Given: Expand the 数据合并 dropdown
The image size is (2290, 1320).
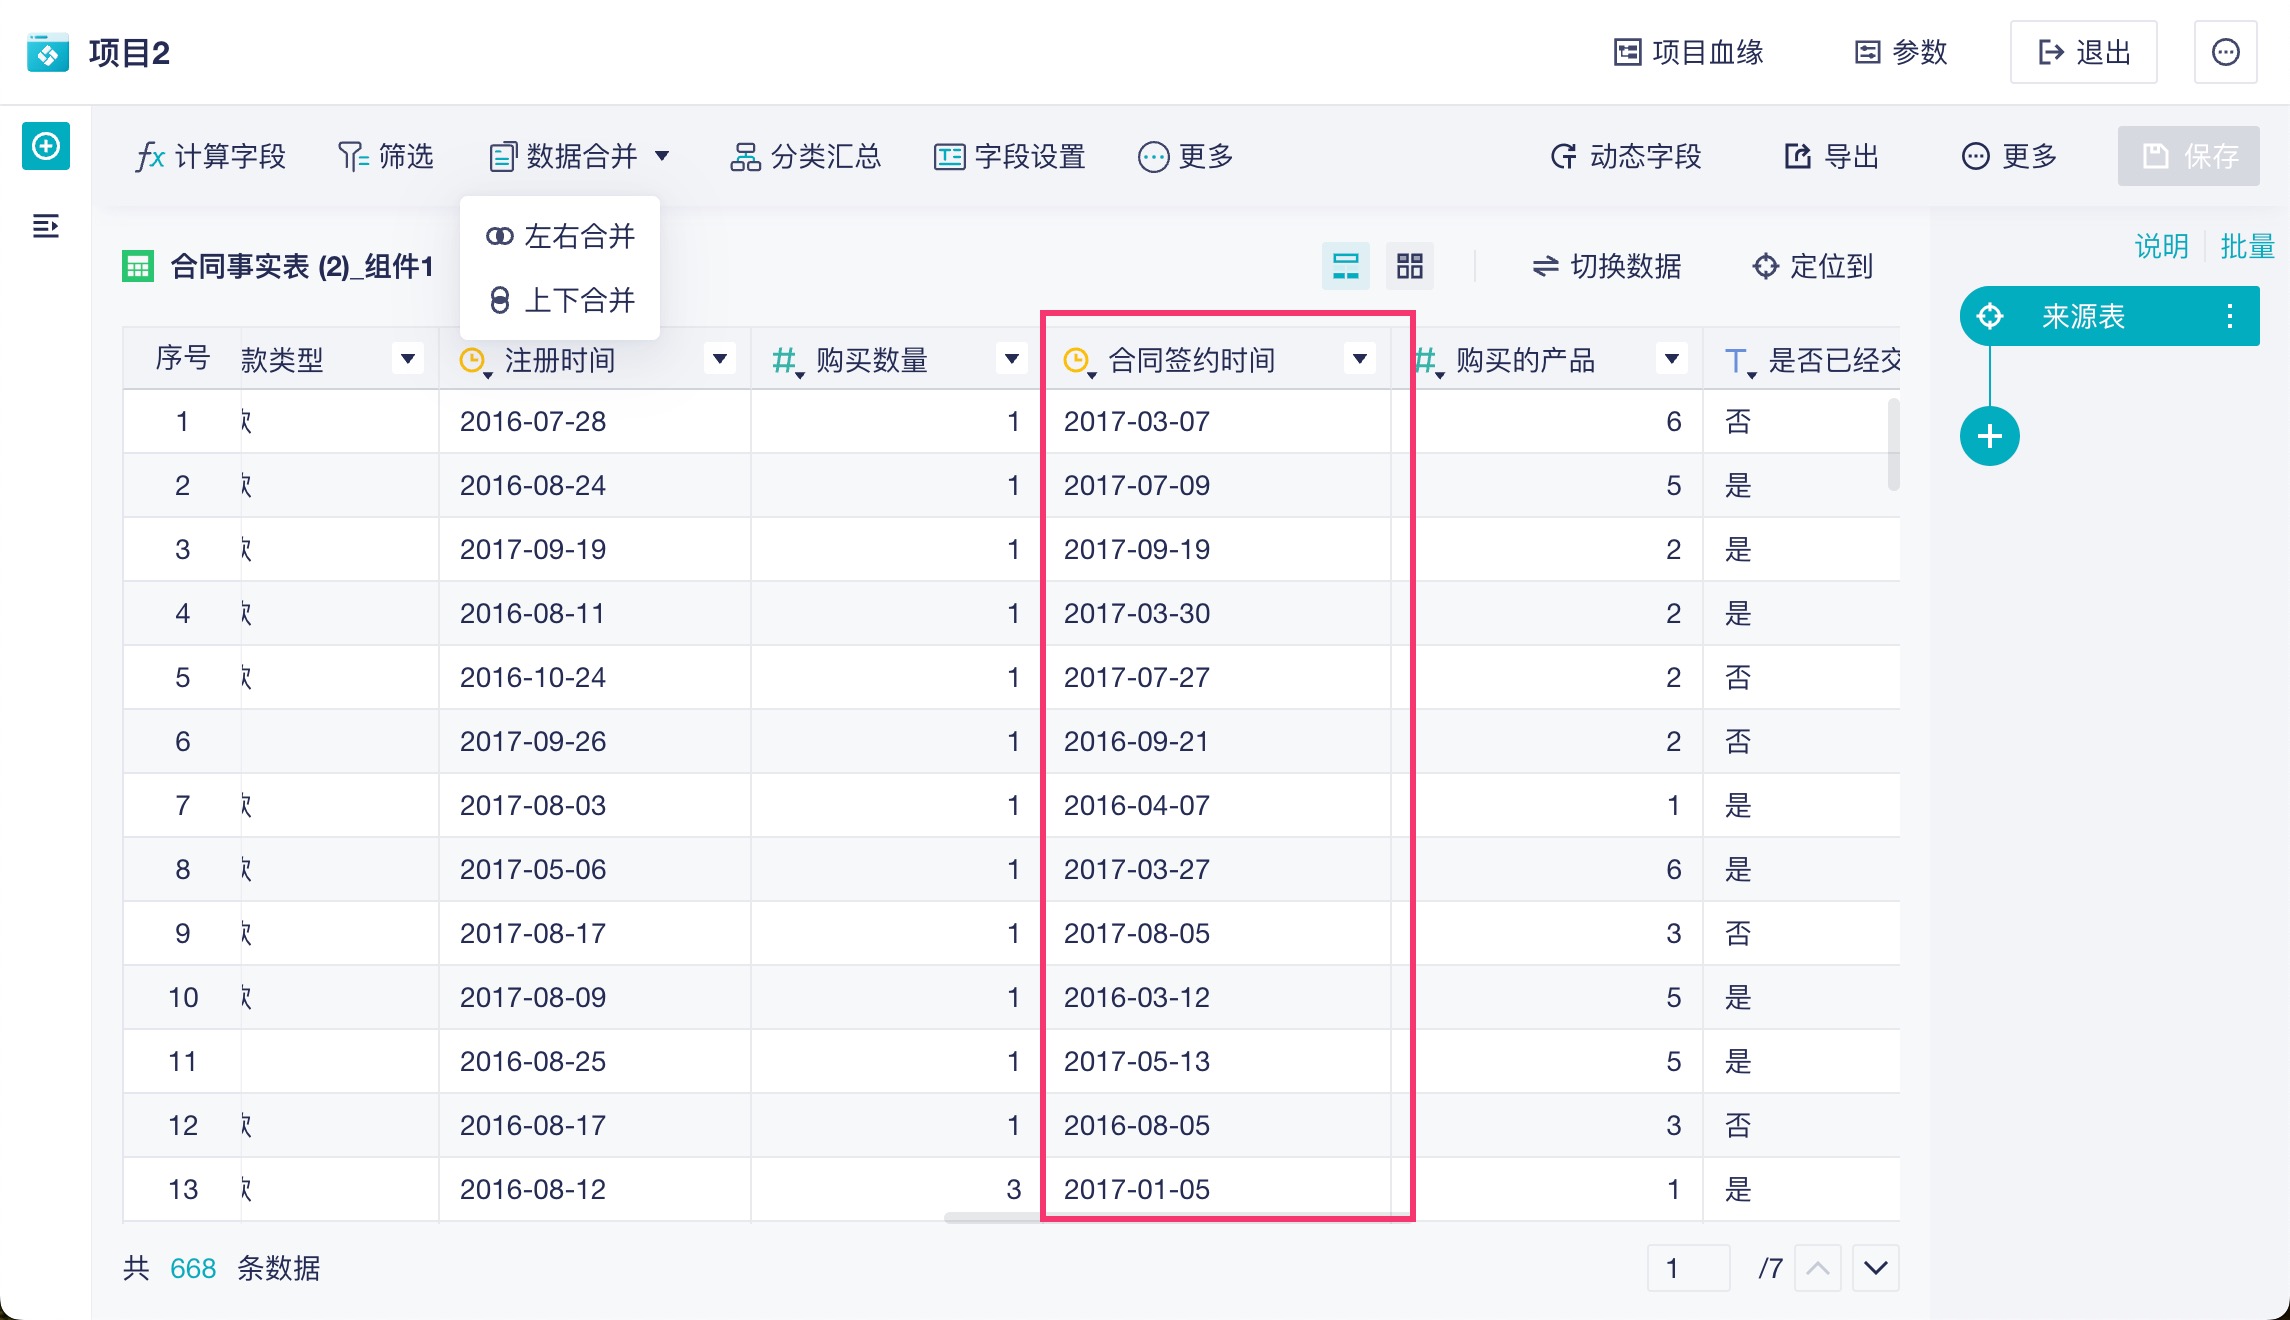Looking at the screenshot, I should [580, 156].
